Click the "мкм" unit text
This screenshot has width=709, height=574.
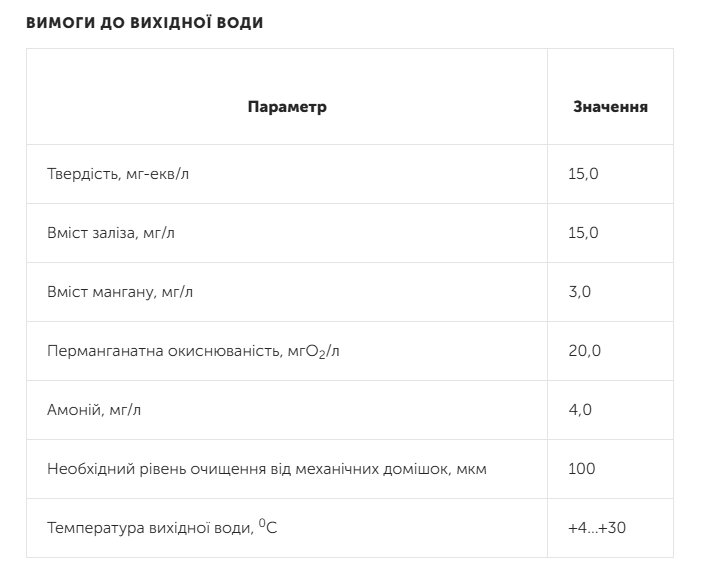(x=470, y=469)
